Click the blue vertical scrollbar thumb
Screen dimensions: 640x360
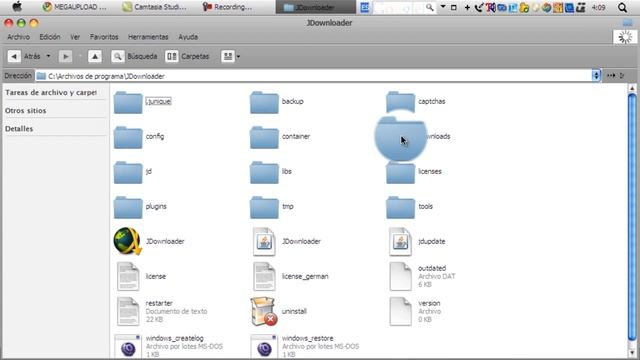tap(632, 217)
